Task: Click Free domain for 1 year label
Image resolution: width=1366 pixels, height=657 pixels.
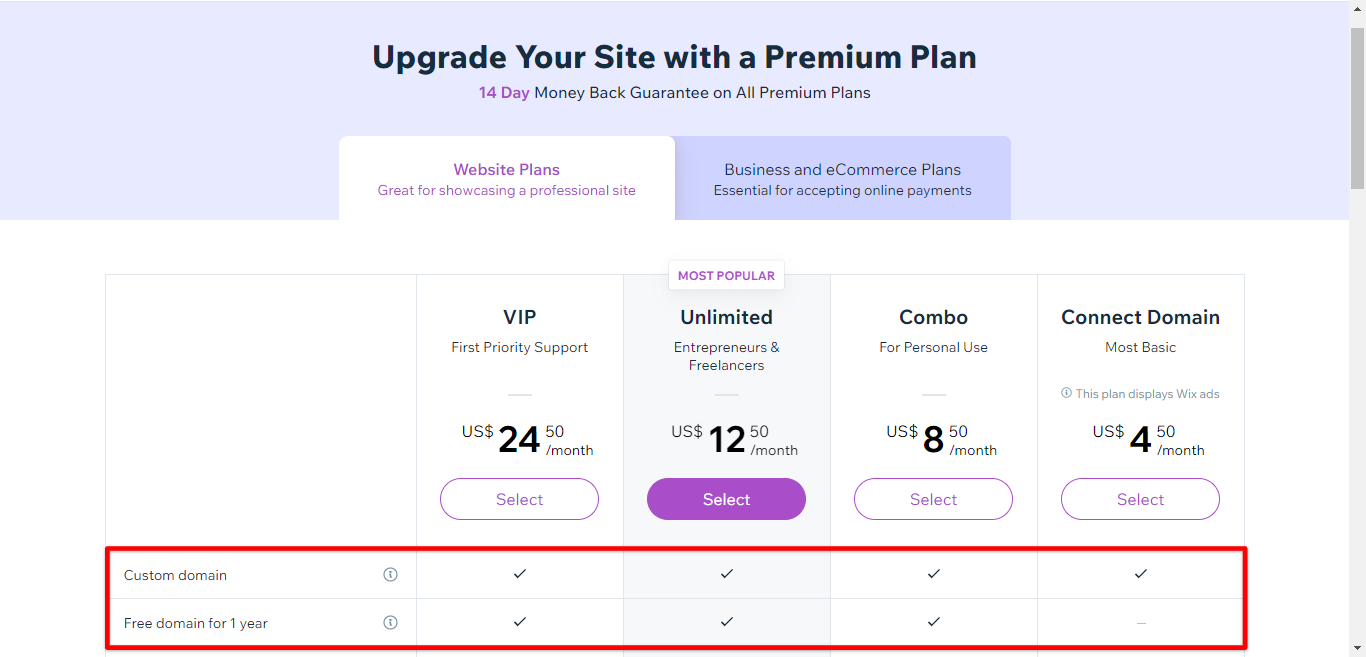Action: [x=196, y=623]
